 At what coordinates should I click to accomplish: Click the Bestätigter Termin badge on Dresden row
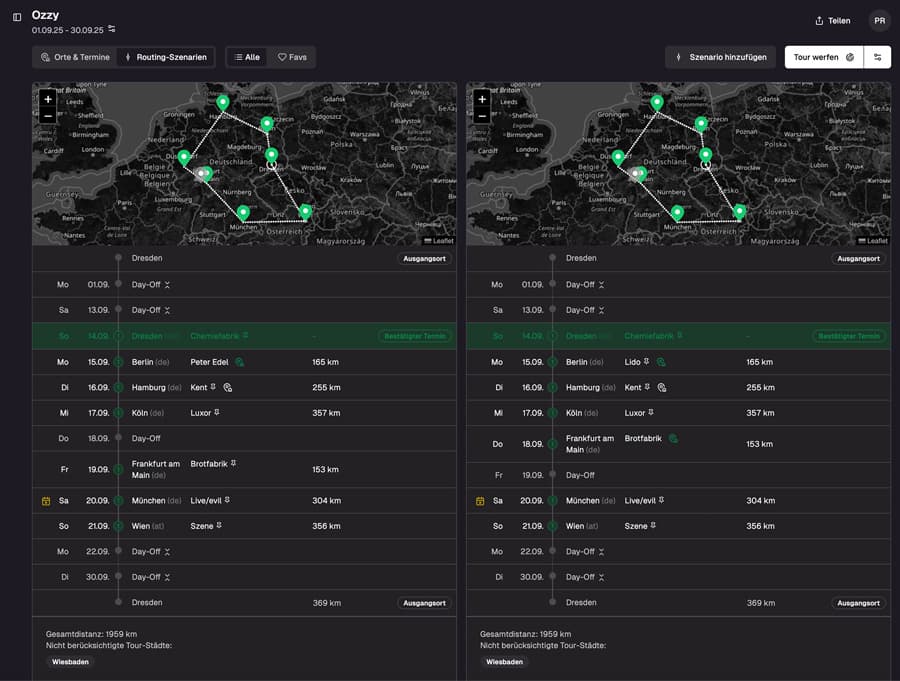412,336
